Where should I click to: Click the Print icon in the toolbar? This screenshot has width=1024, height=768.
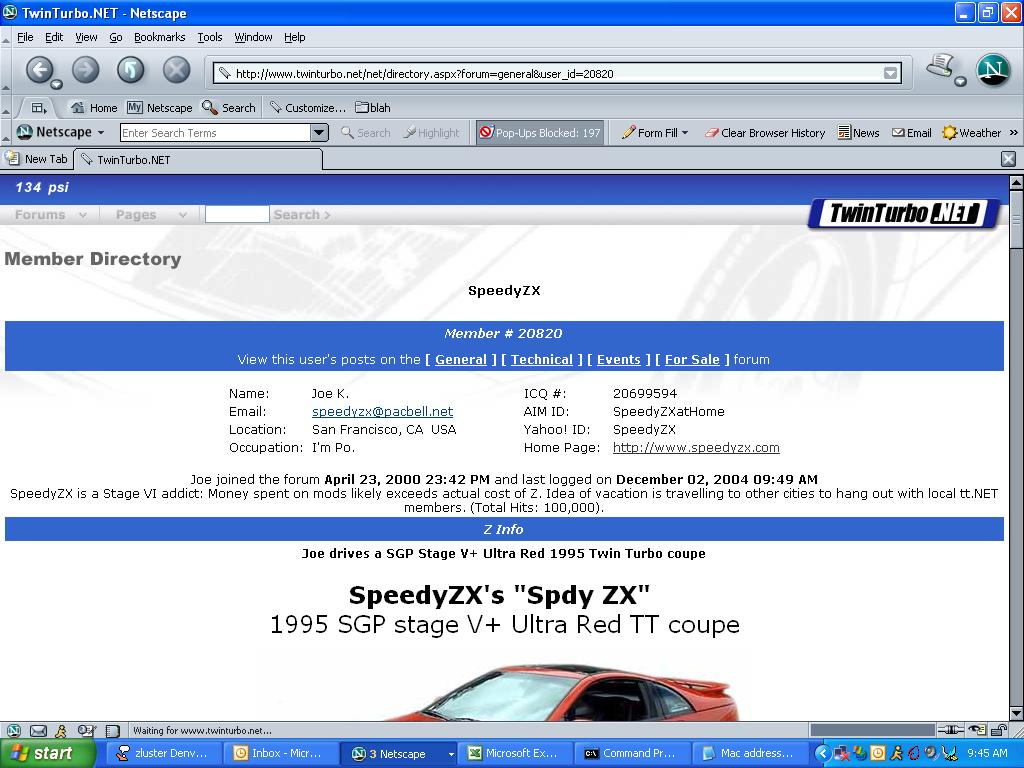tap(939, 67)
